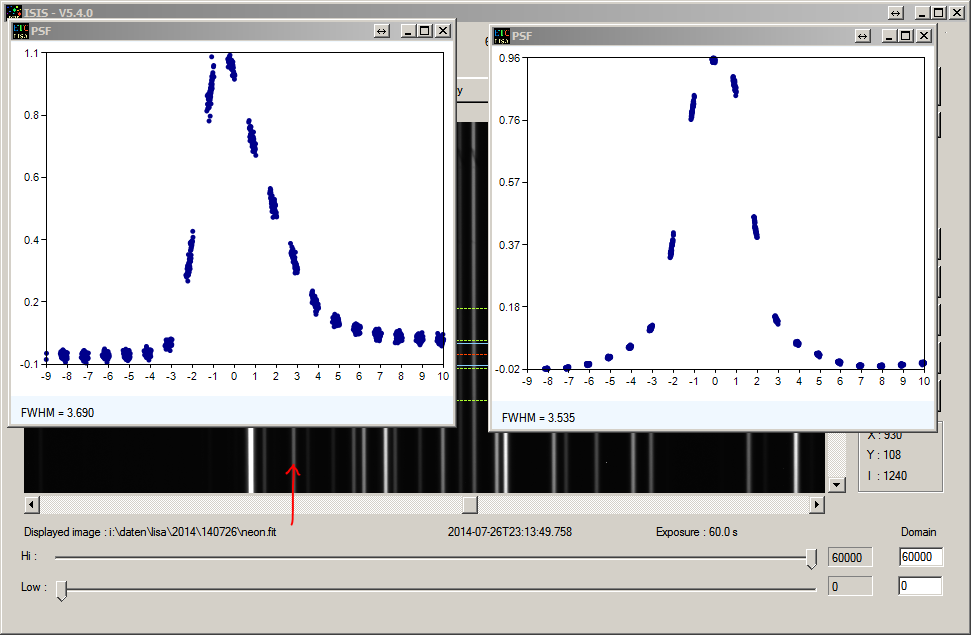Maximize the main ISIS window
Screen dimensions: 971x635
pos(938,13)
